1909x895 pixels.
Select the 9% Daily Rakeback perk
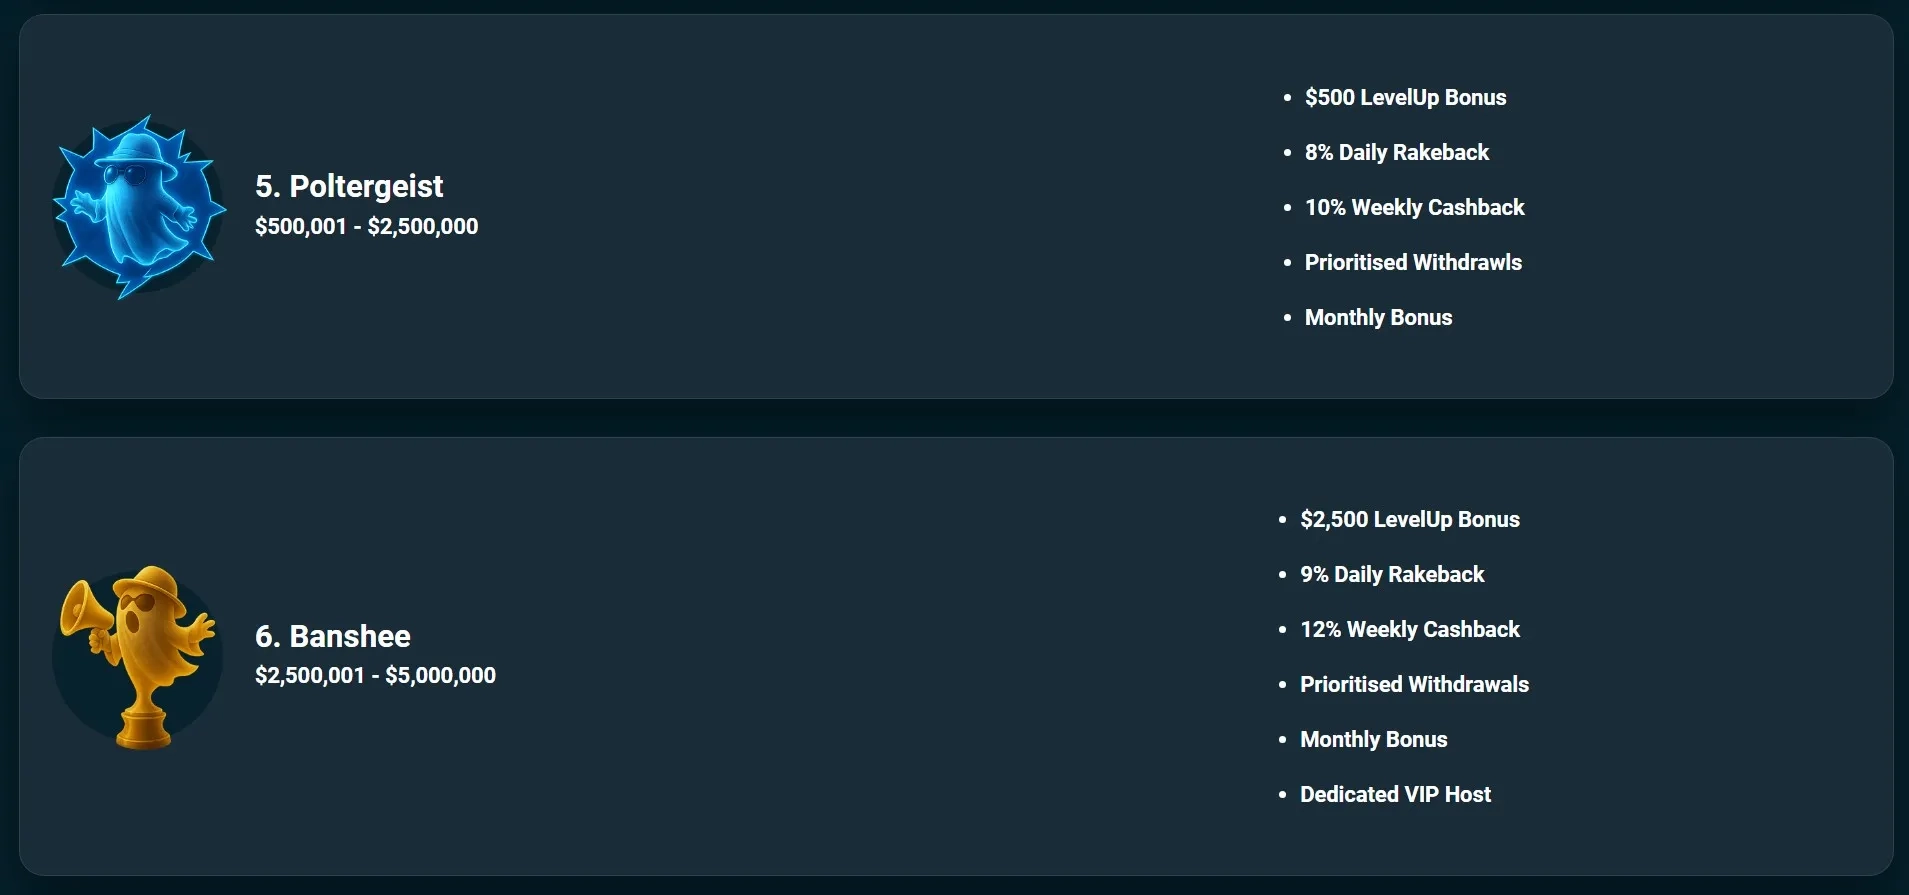click(x=1392, y=574)
